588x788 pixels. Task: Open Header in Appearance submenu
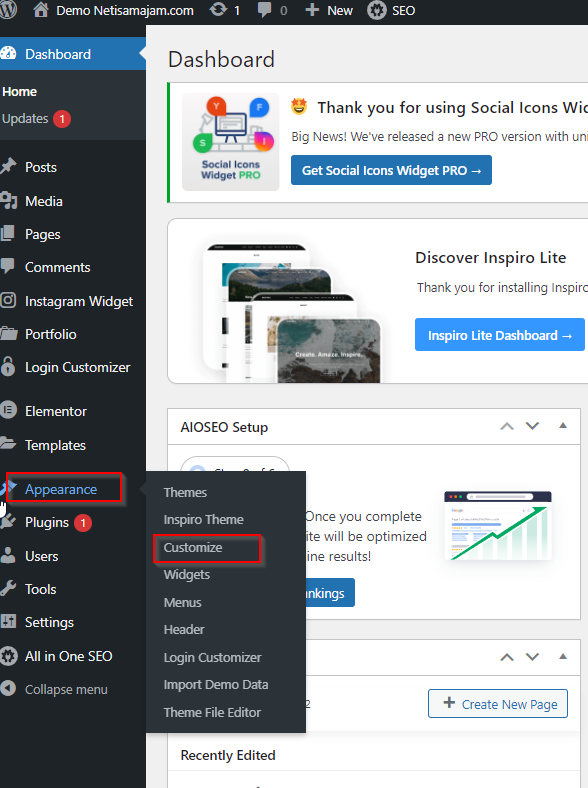(184, 630)
